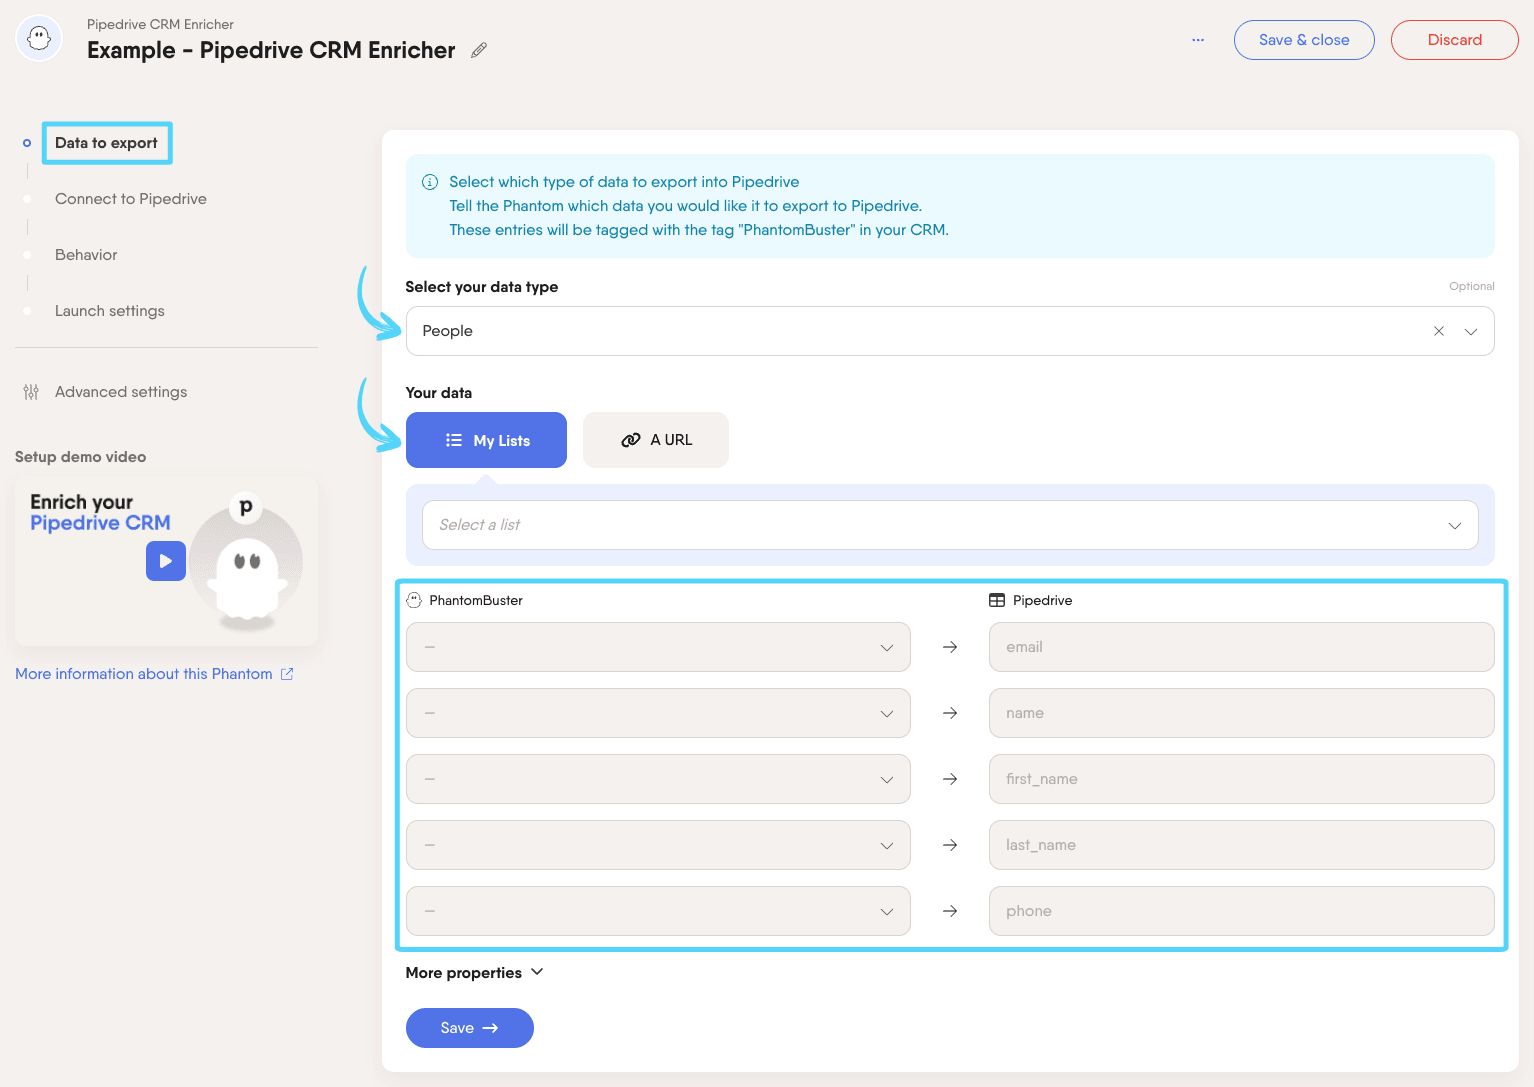Click the PhantomBuster column ghost icon
The height and width of the screenshot is (1087, 1534).
(x=414, y=600)
